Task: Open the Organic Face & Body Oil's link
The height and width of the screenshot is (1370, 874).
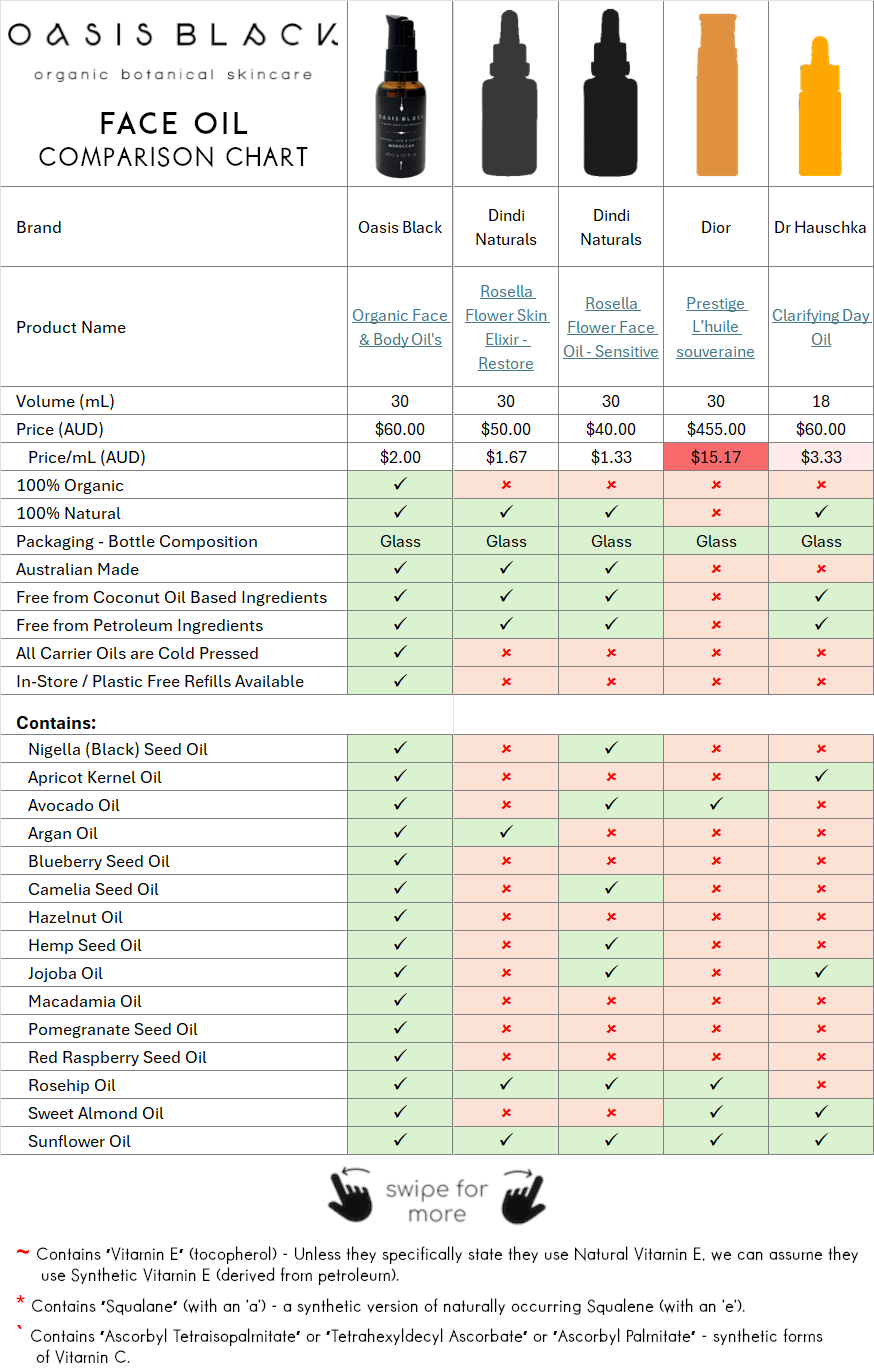Action: 400,327
